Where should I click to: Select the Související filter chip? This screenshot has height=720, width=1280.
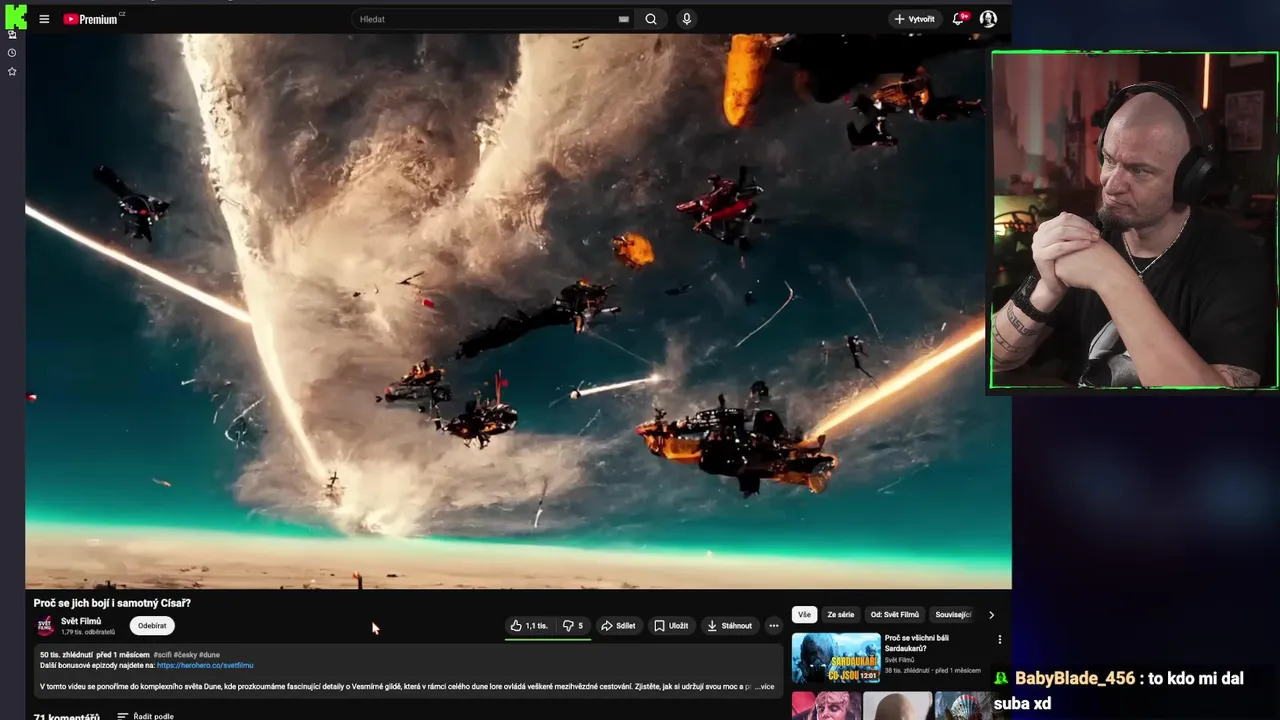pos(953,615)
